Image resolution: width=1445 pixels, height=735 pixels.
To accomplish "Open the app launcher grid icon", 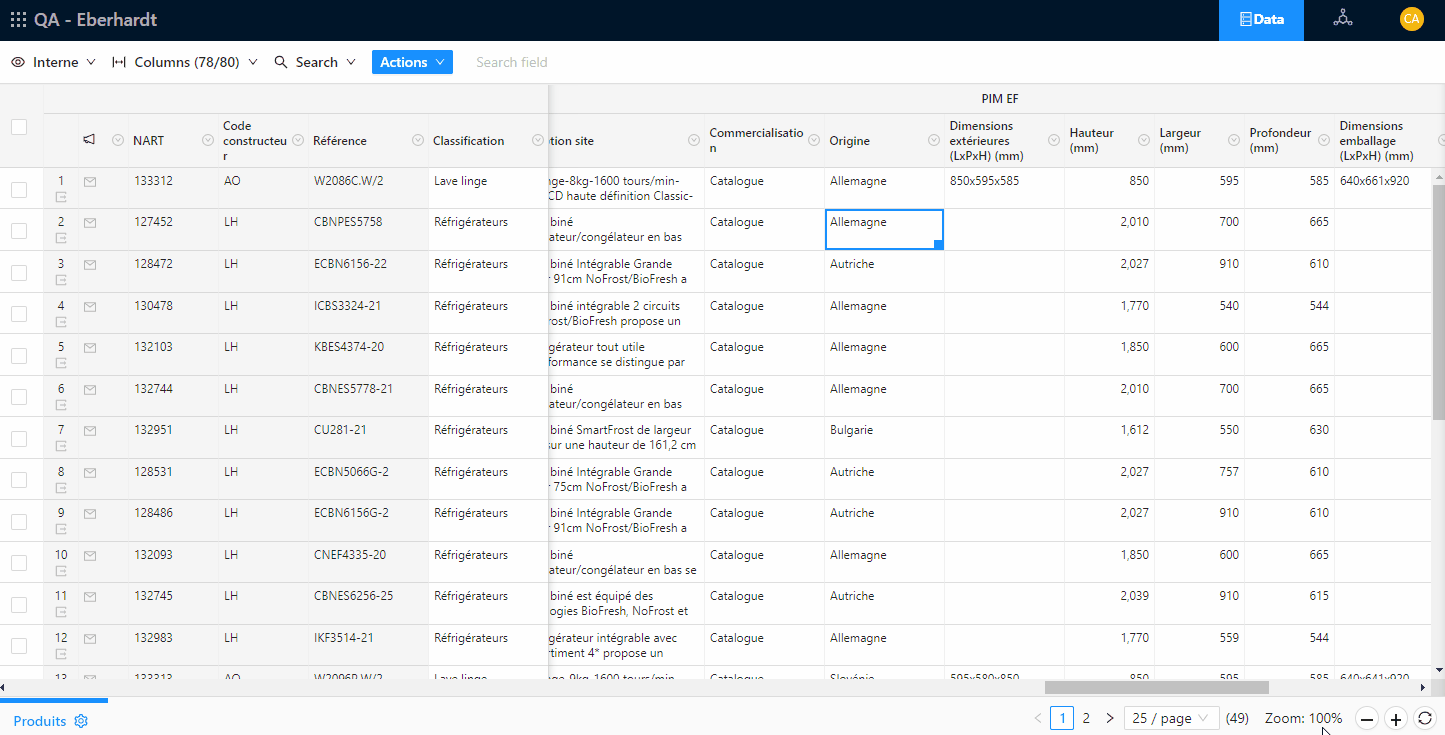I will [18, 20].
